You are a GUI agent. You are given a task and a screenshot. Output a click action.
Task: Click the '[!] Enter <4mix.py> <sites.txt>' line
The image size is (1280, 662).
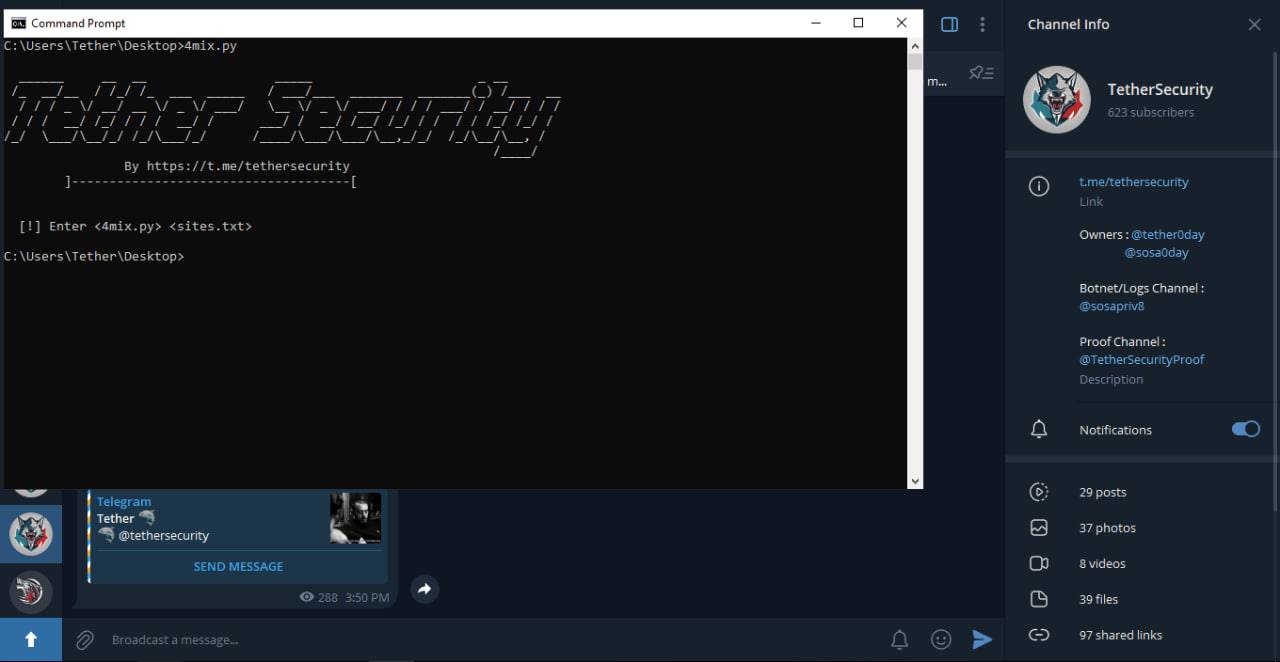tap(135, 226)
